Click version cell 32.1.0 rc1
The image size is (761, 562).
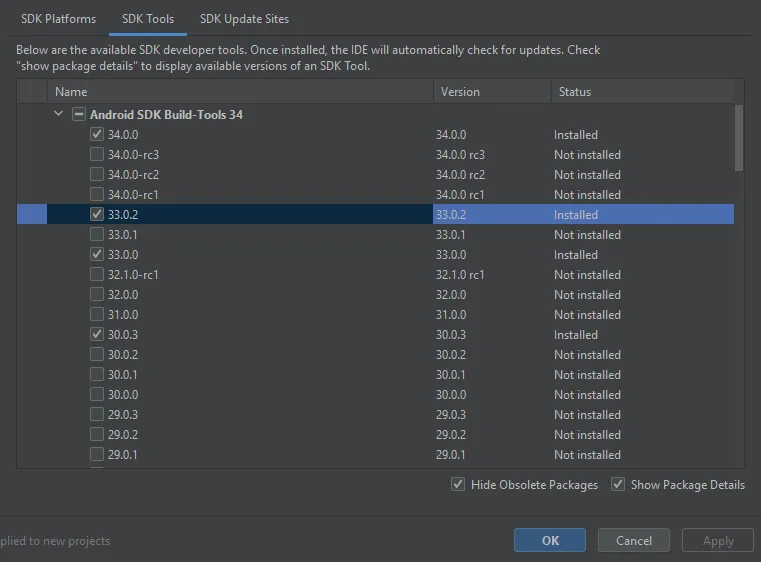460,274
